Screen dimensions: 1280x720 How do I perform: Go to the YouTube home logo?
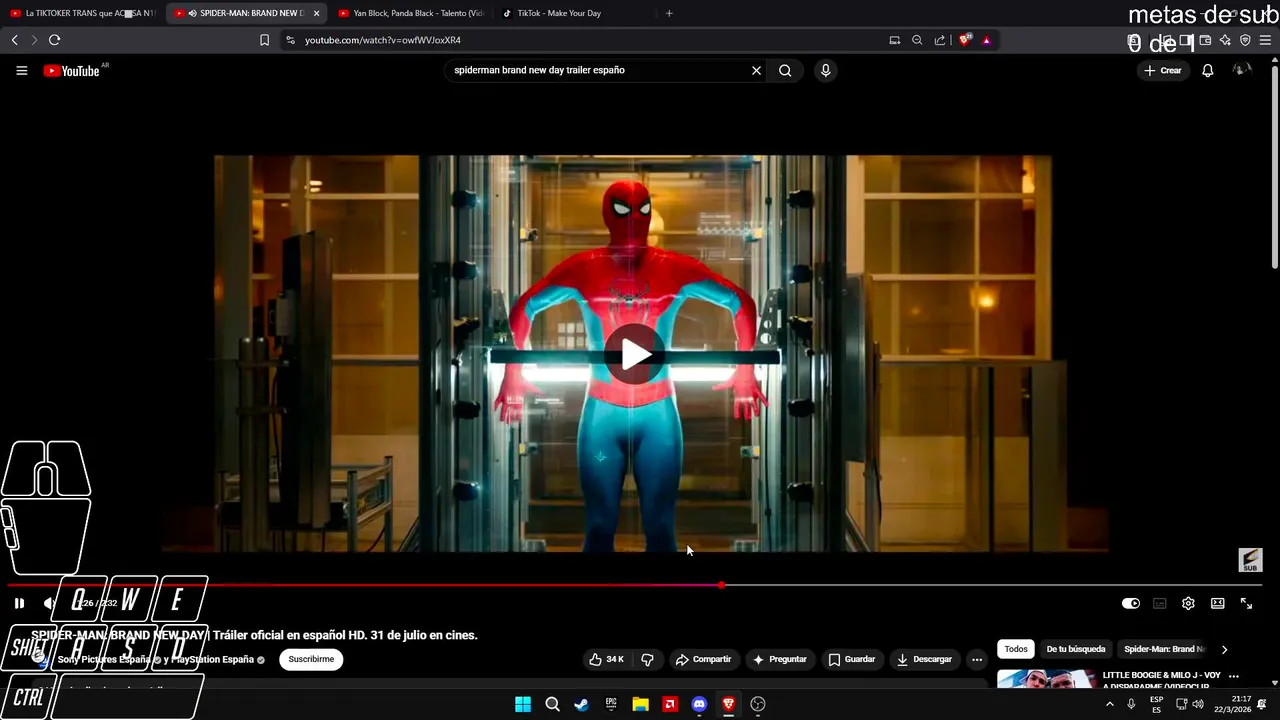click(72, 71)
